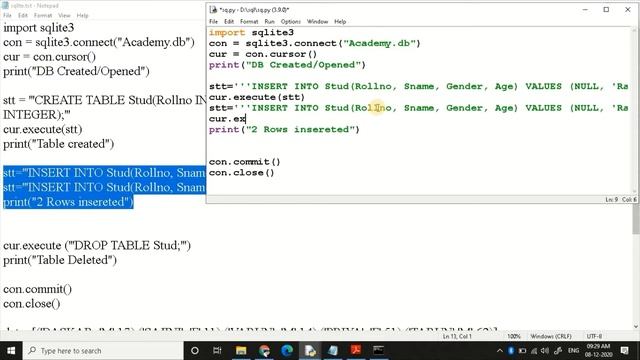Open Notepad's File menu

7,16
